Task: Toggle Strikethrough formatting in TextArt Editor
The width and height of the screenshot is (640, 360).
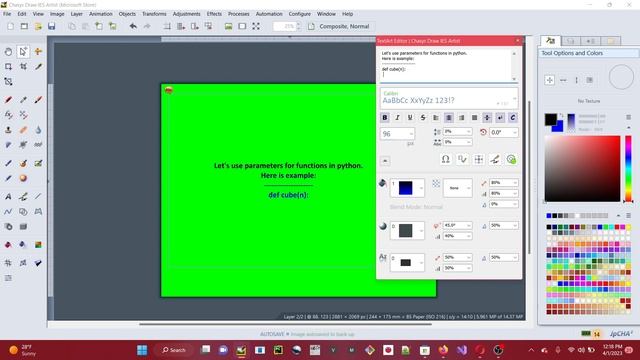Action: pos(423,118)
